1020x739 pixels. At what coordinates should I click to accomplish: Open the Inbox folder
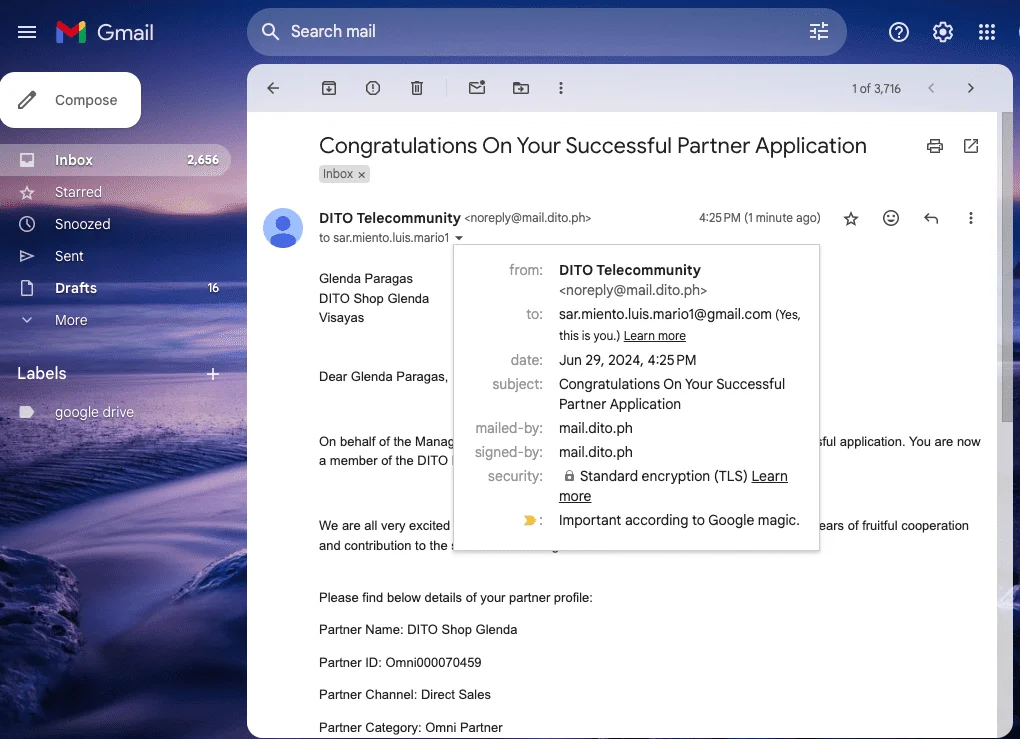(115, 160)
